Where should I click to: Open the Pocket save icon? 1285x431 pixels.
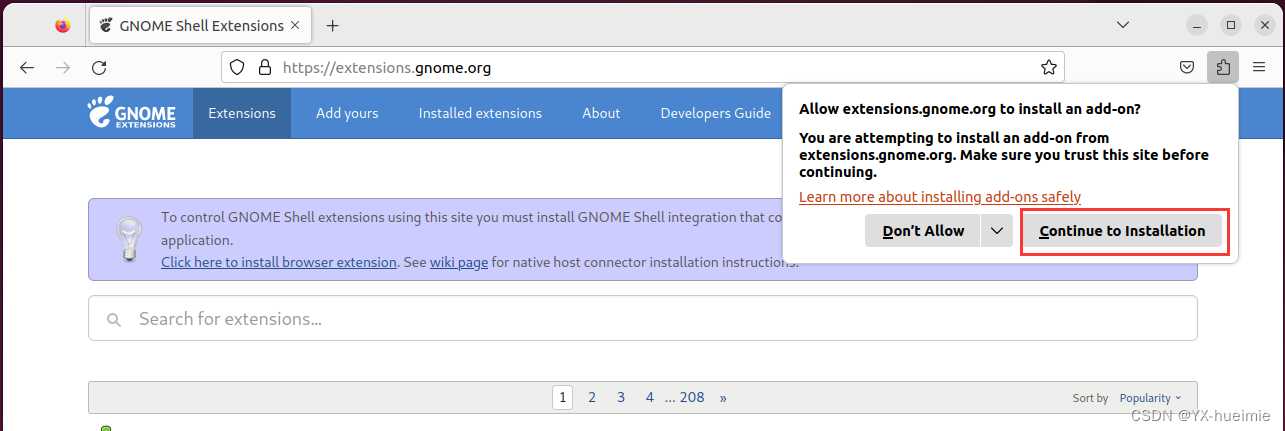point(1187,68)
